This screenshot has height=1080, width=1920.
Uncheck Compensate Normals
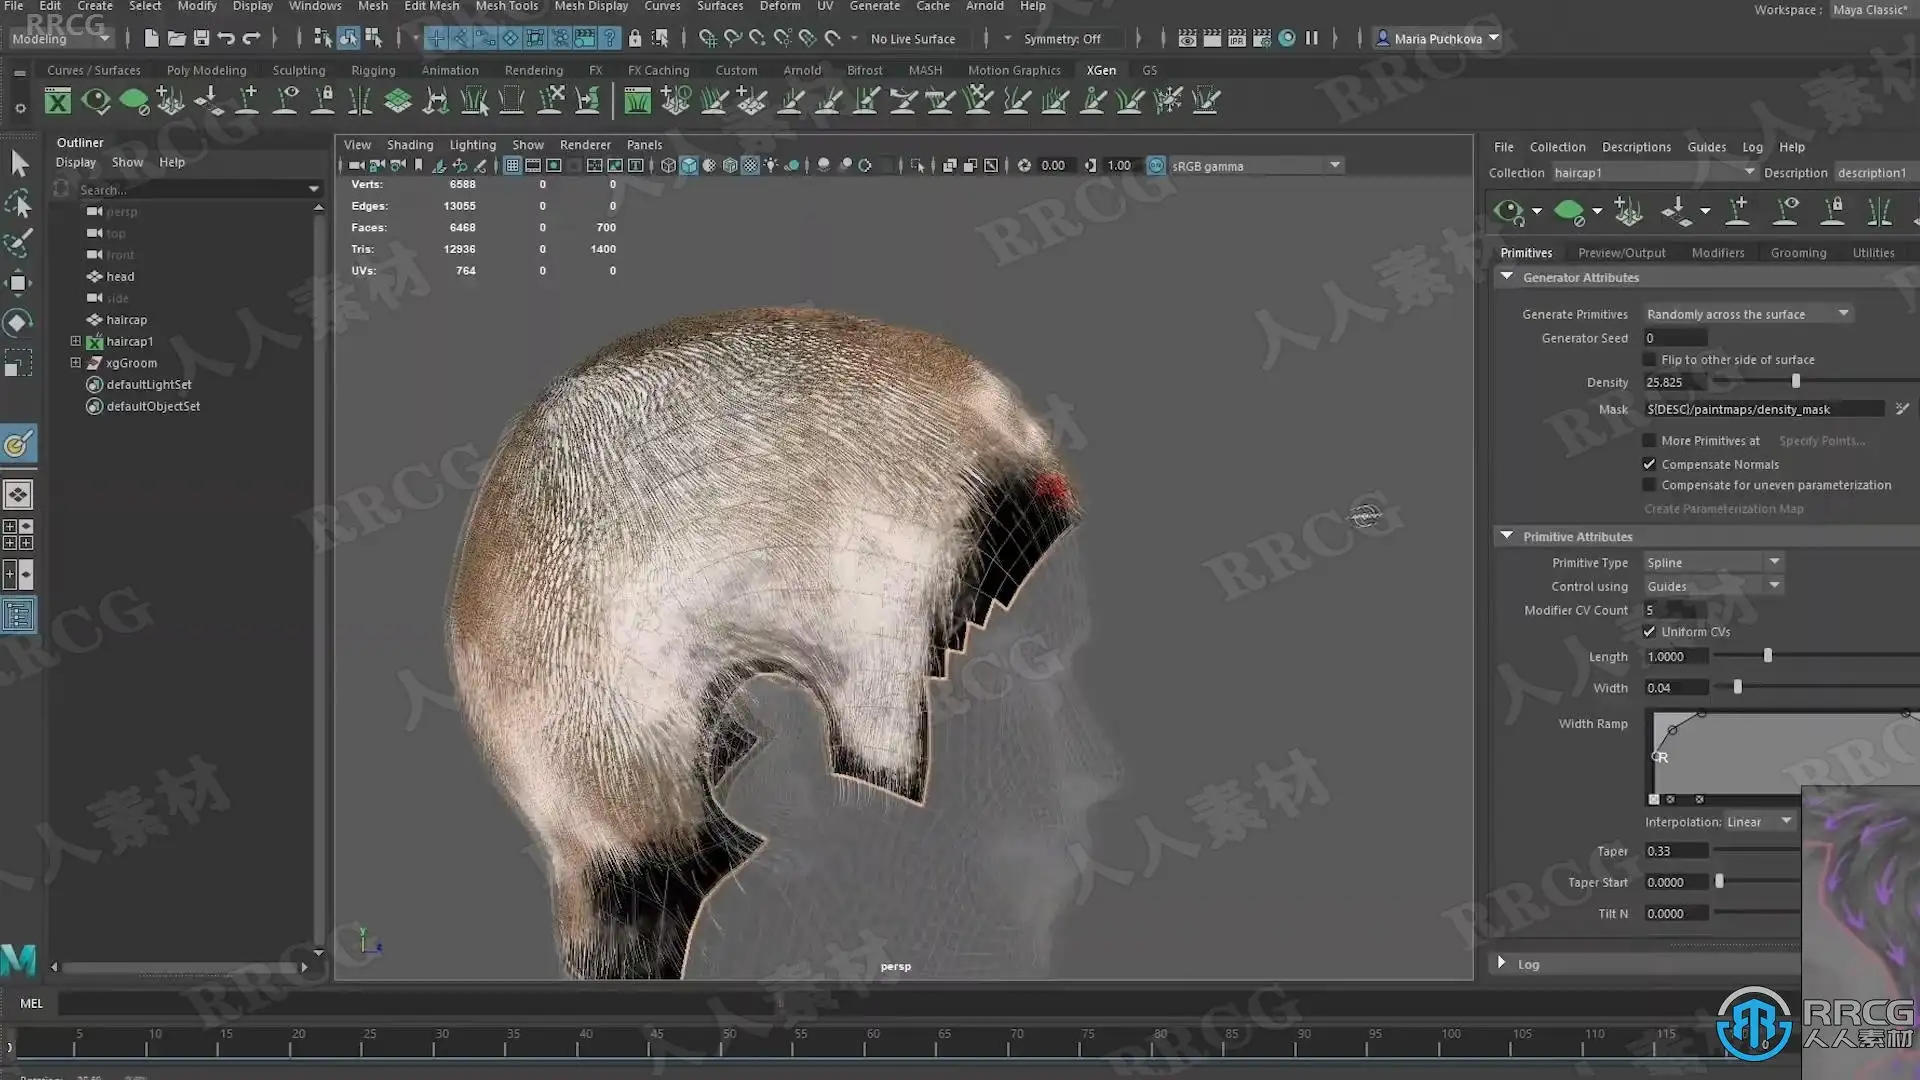pyautogui.click(x=1650, y=464)
